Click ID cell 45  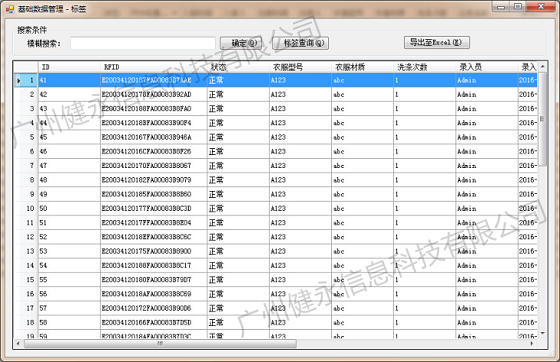[x=69, y=137]
